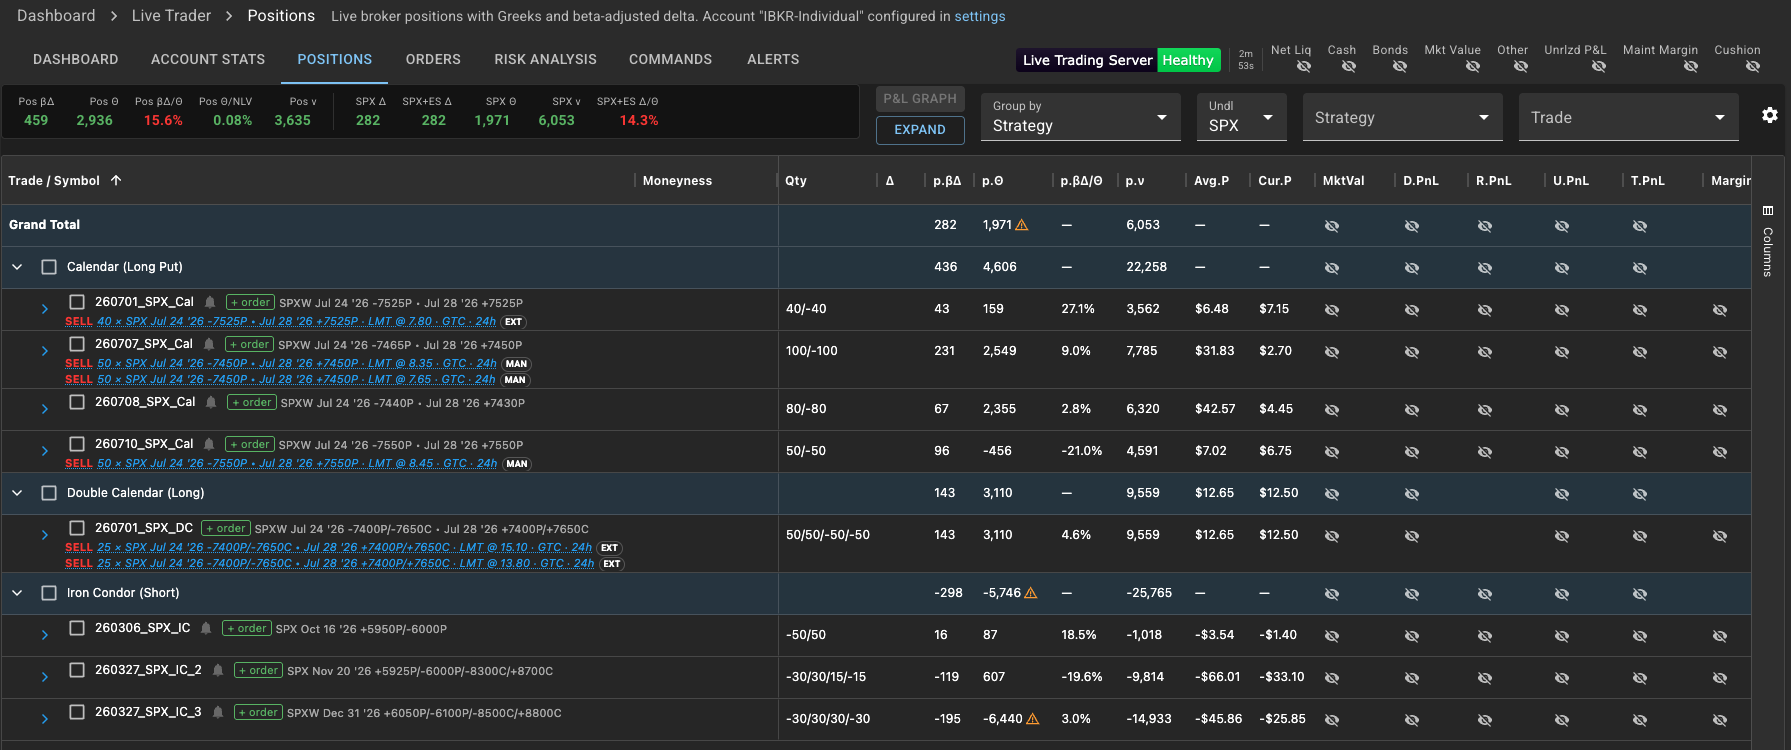Viewport: 1791px width, 750px height.
Task: Click alert bell for 260707_SPX_Cal
Action: coord(209,344)
